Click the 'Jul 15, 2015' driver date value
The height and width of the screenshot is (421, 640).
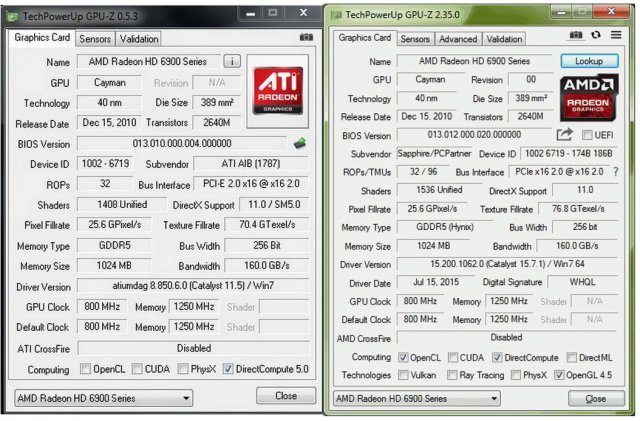click(436, 282)
